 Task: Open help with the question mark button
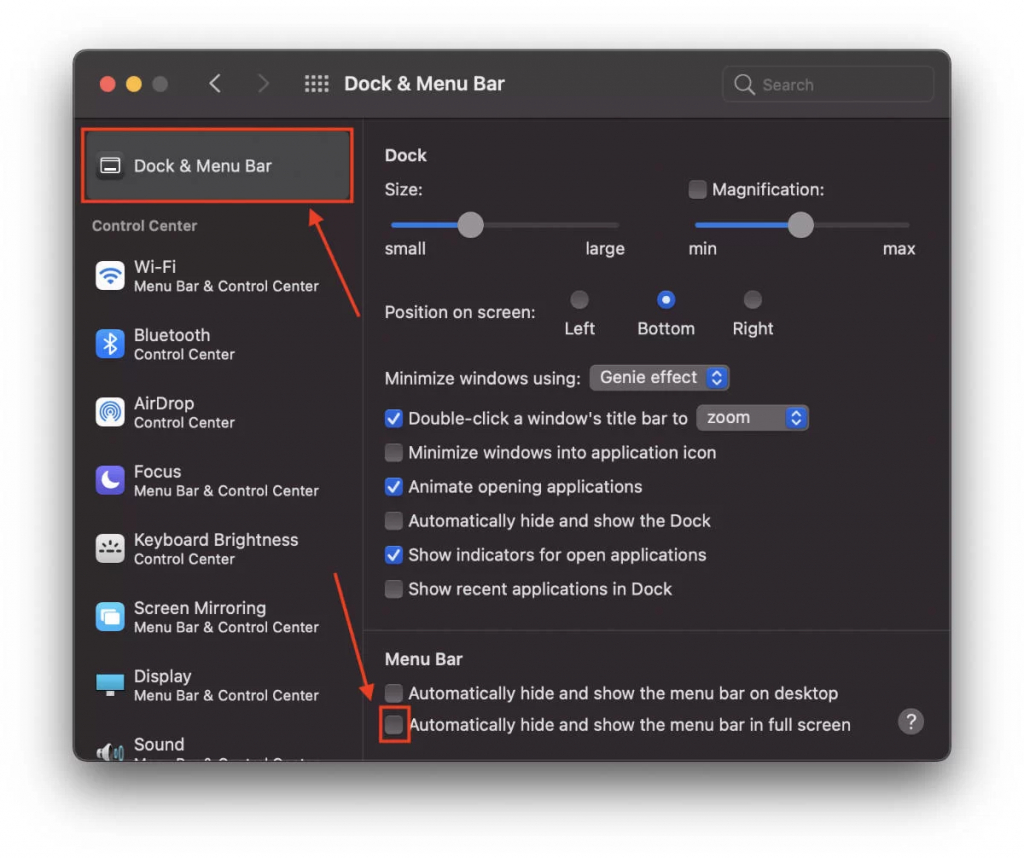(910, 722)
